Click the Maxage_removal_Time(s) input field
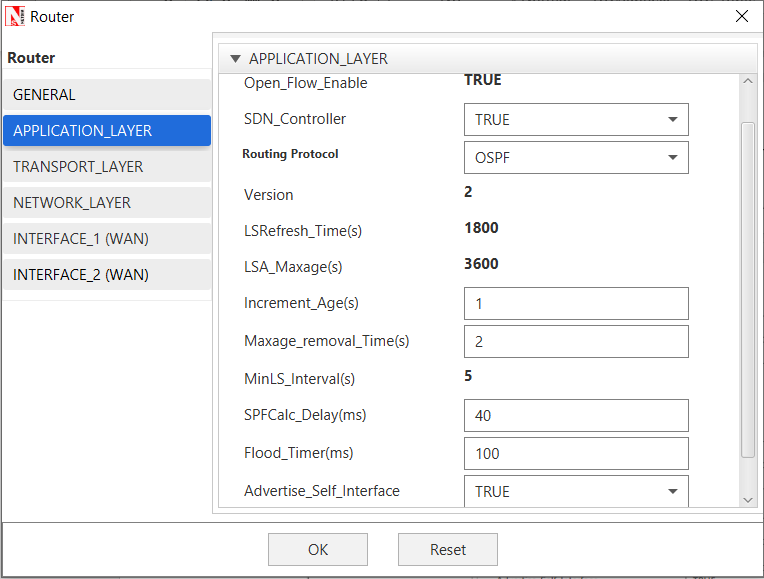 (576, 342)
